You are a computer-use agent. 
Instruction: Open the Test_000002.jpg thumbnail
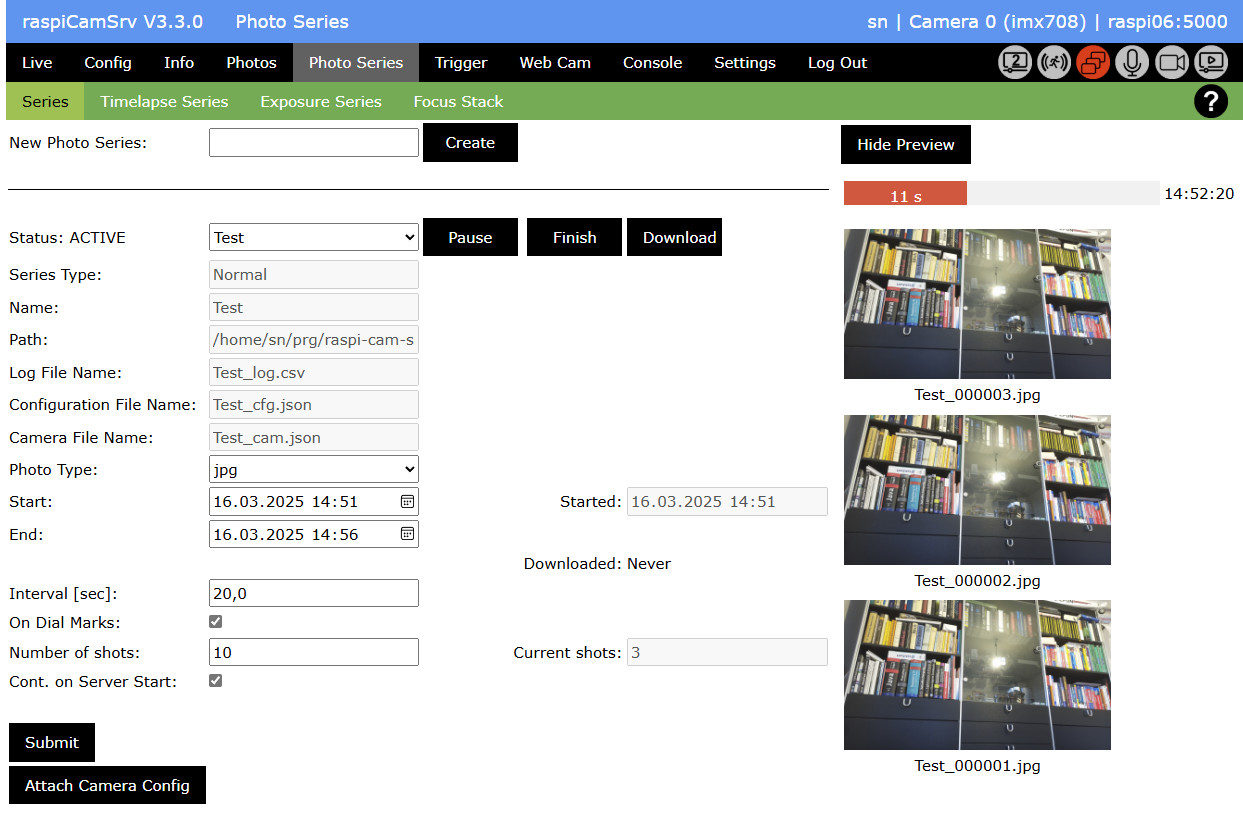pyautogui.click(x=977, y=489)
